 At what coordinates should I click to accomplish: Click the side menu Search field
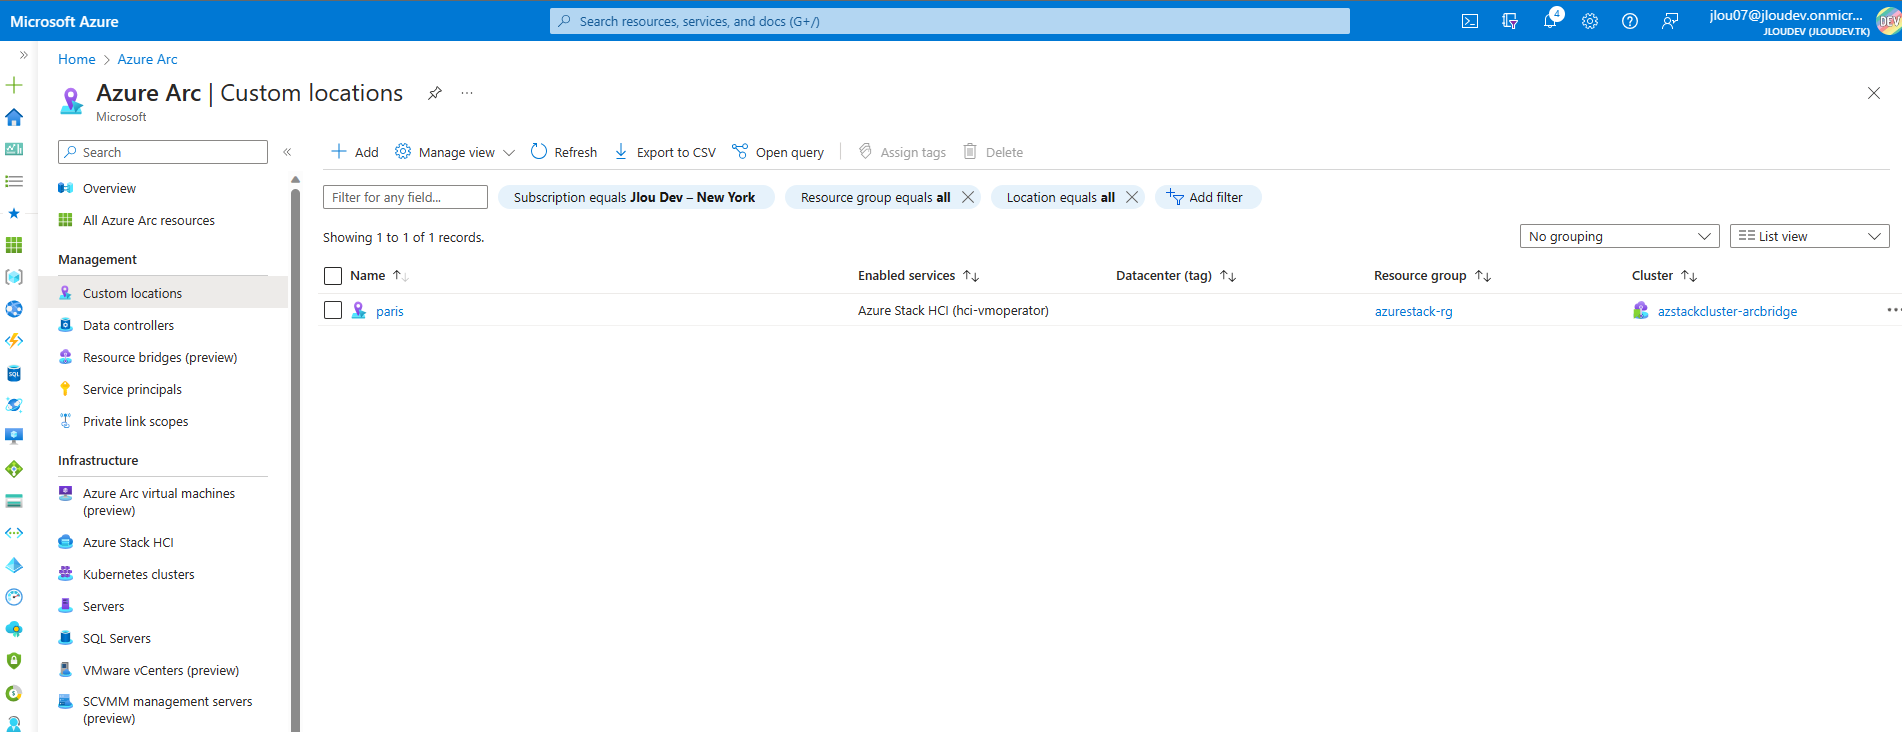pyautogui.click(x=163, y=152)
